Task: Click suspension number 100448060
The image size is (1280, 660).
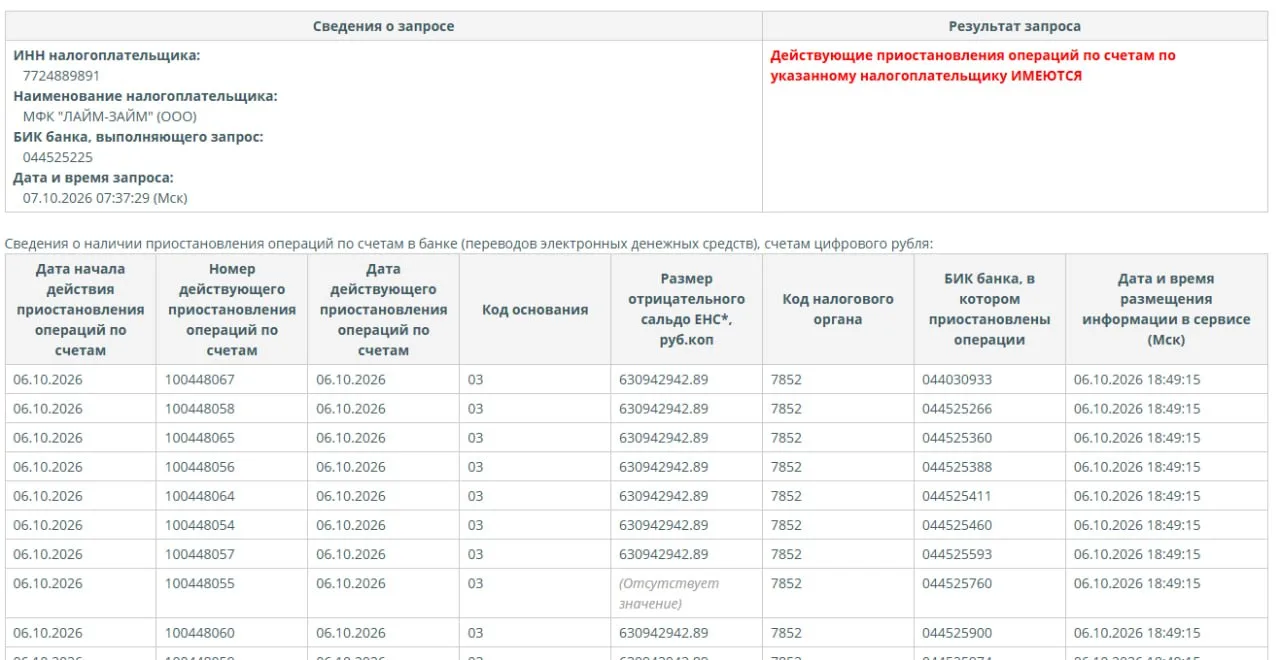Action: coord(200,632)
